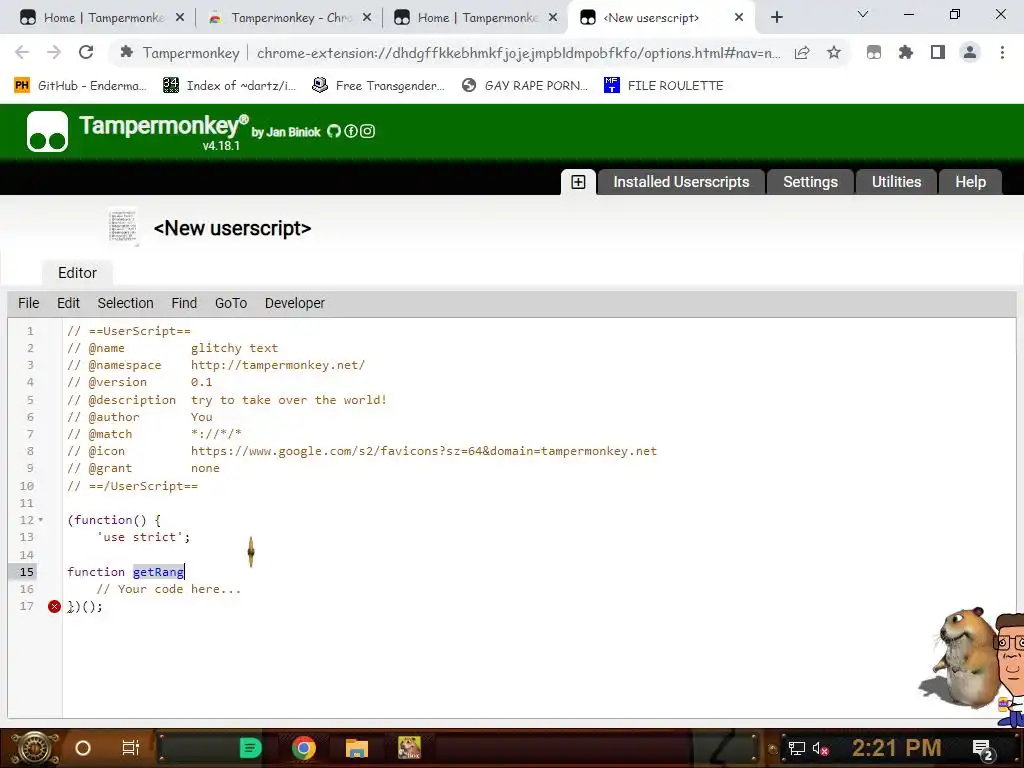
Task: Click the @name glitchy text line
Action: click(172, 348)
